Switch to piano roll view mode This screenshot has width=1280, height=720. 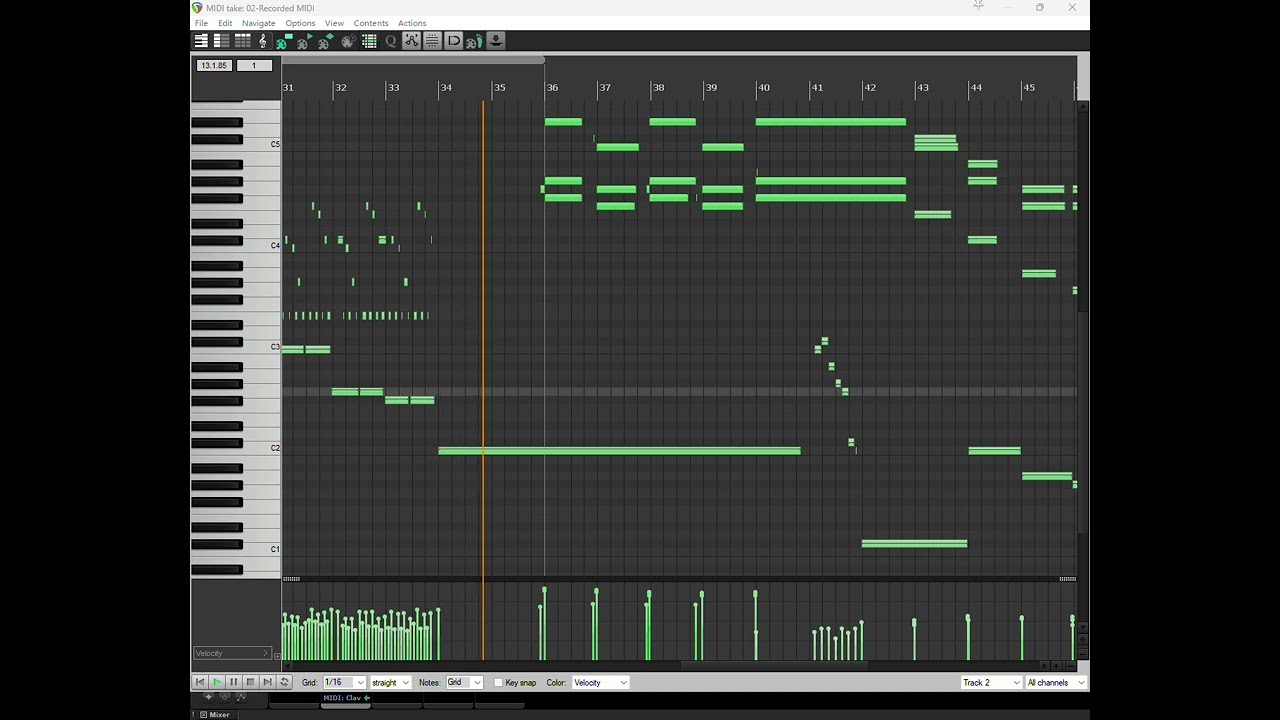(201, 41)
